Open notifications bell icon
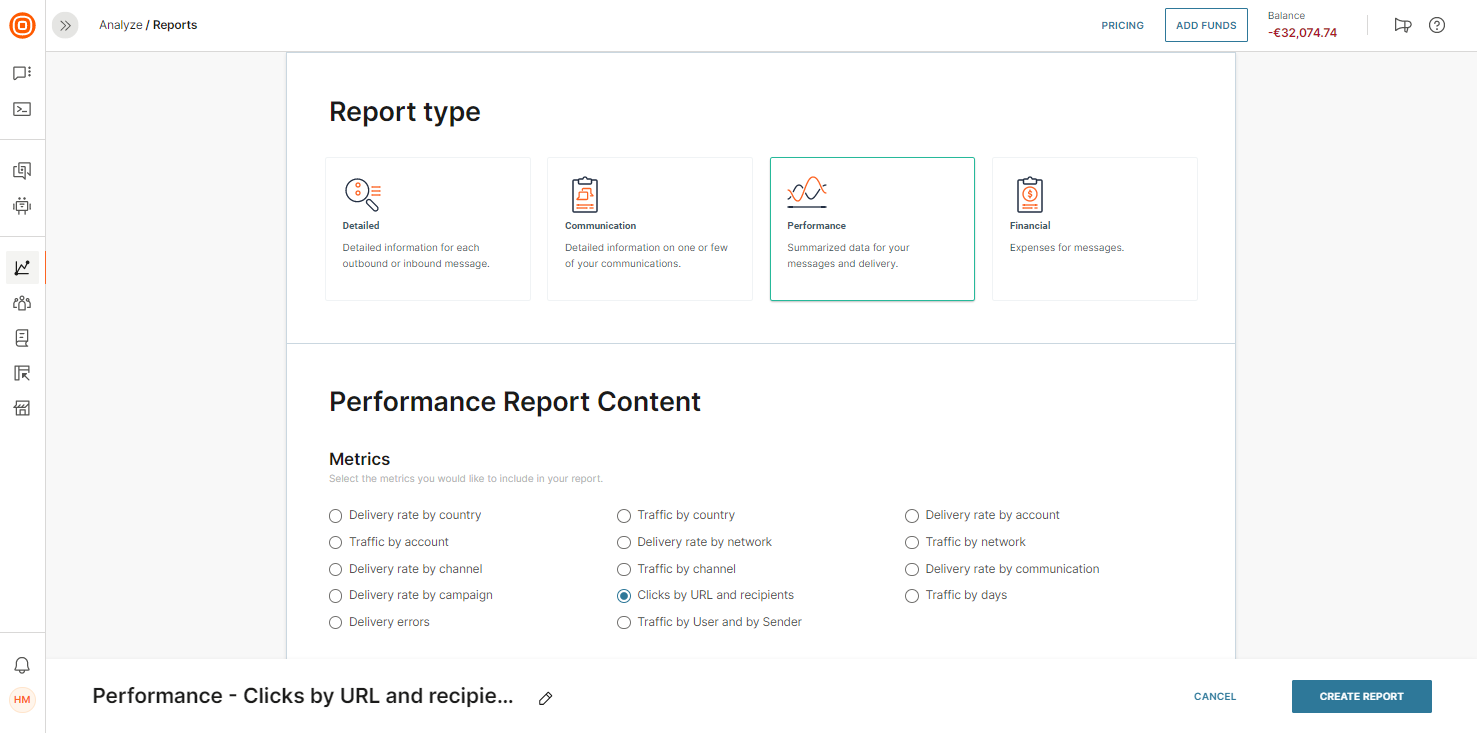This screenshot has height=733, width=1477. pyautogui.click(x=22, y=665)
